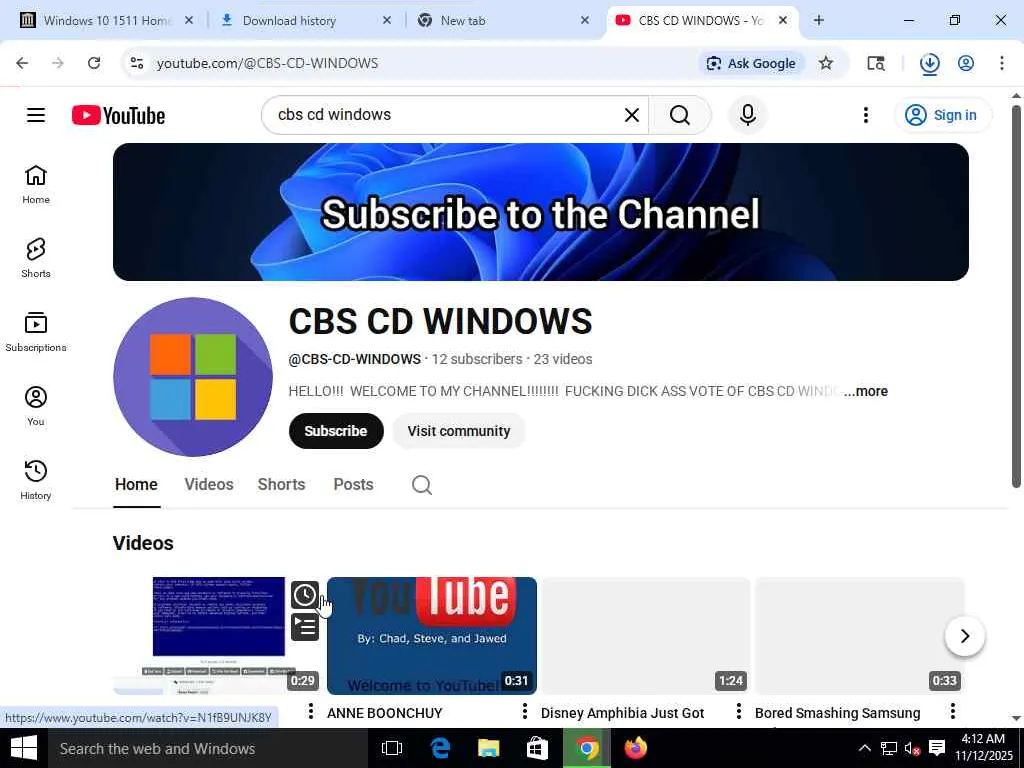Image resolution: width=1024 pixels, height=768 pixels.
Task: Open a new browser tab
Action: [818, 20]
